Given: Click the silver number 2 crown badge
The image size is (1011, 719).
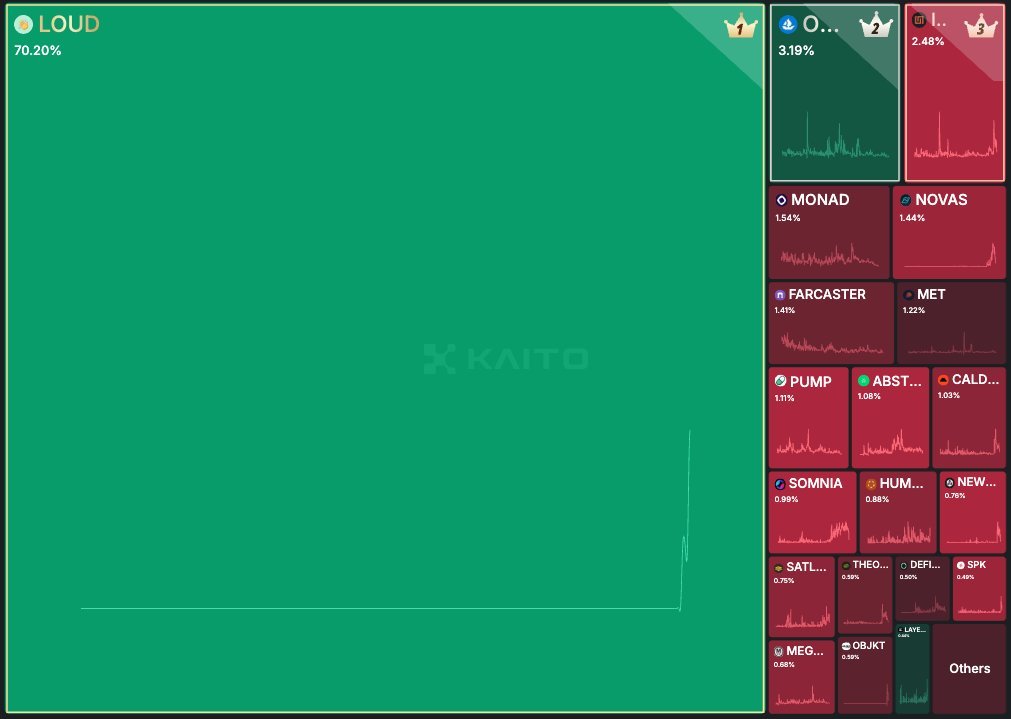Looking at the screenshot, I should pos(876,26).
